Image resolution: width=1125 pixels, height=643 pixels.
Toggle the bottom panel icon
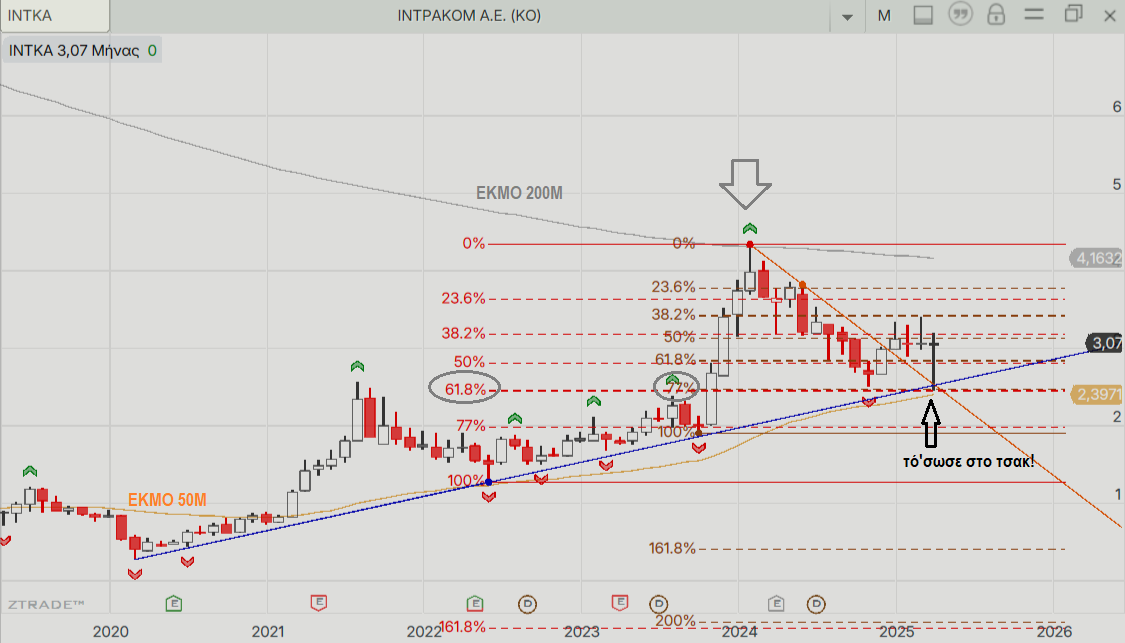pyautogui.click(x=923, y=15)
